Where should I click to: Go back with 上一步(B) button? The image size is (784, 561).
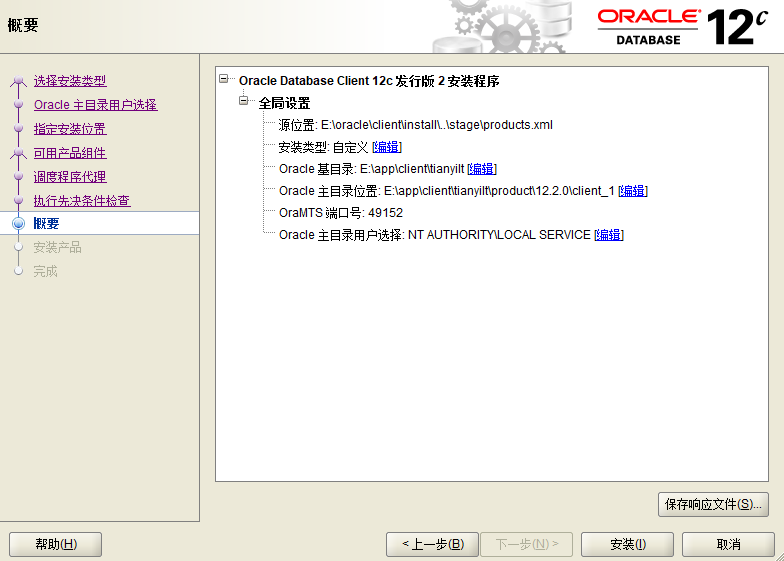coord(432,544)
